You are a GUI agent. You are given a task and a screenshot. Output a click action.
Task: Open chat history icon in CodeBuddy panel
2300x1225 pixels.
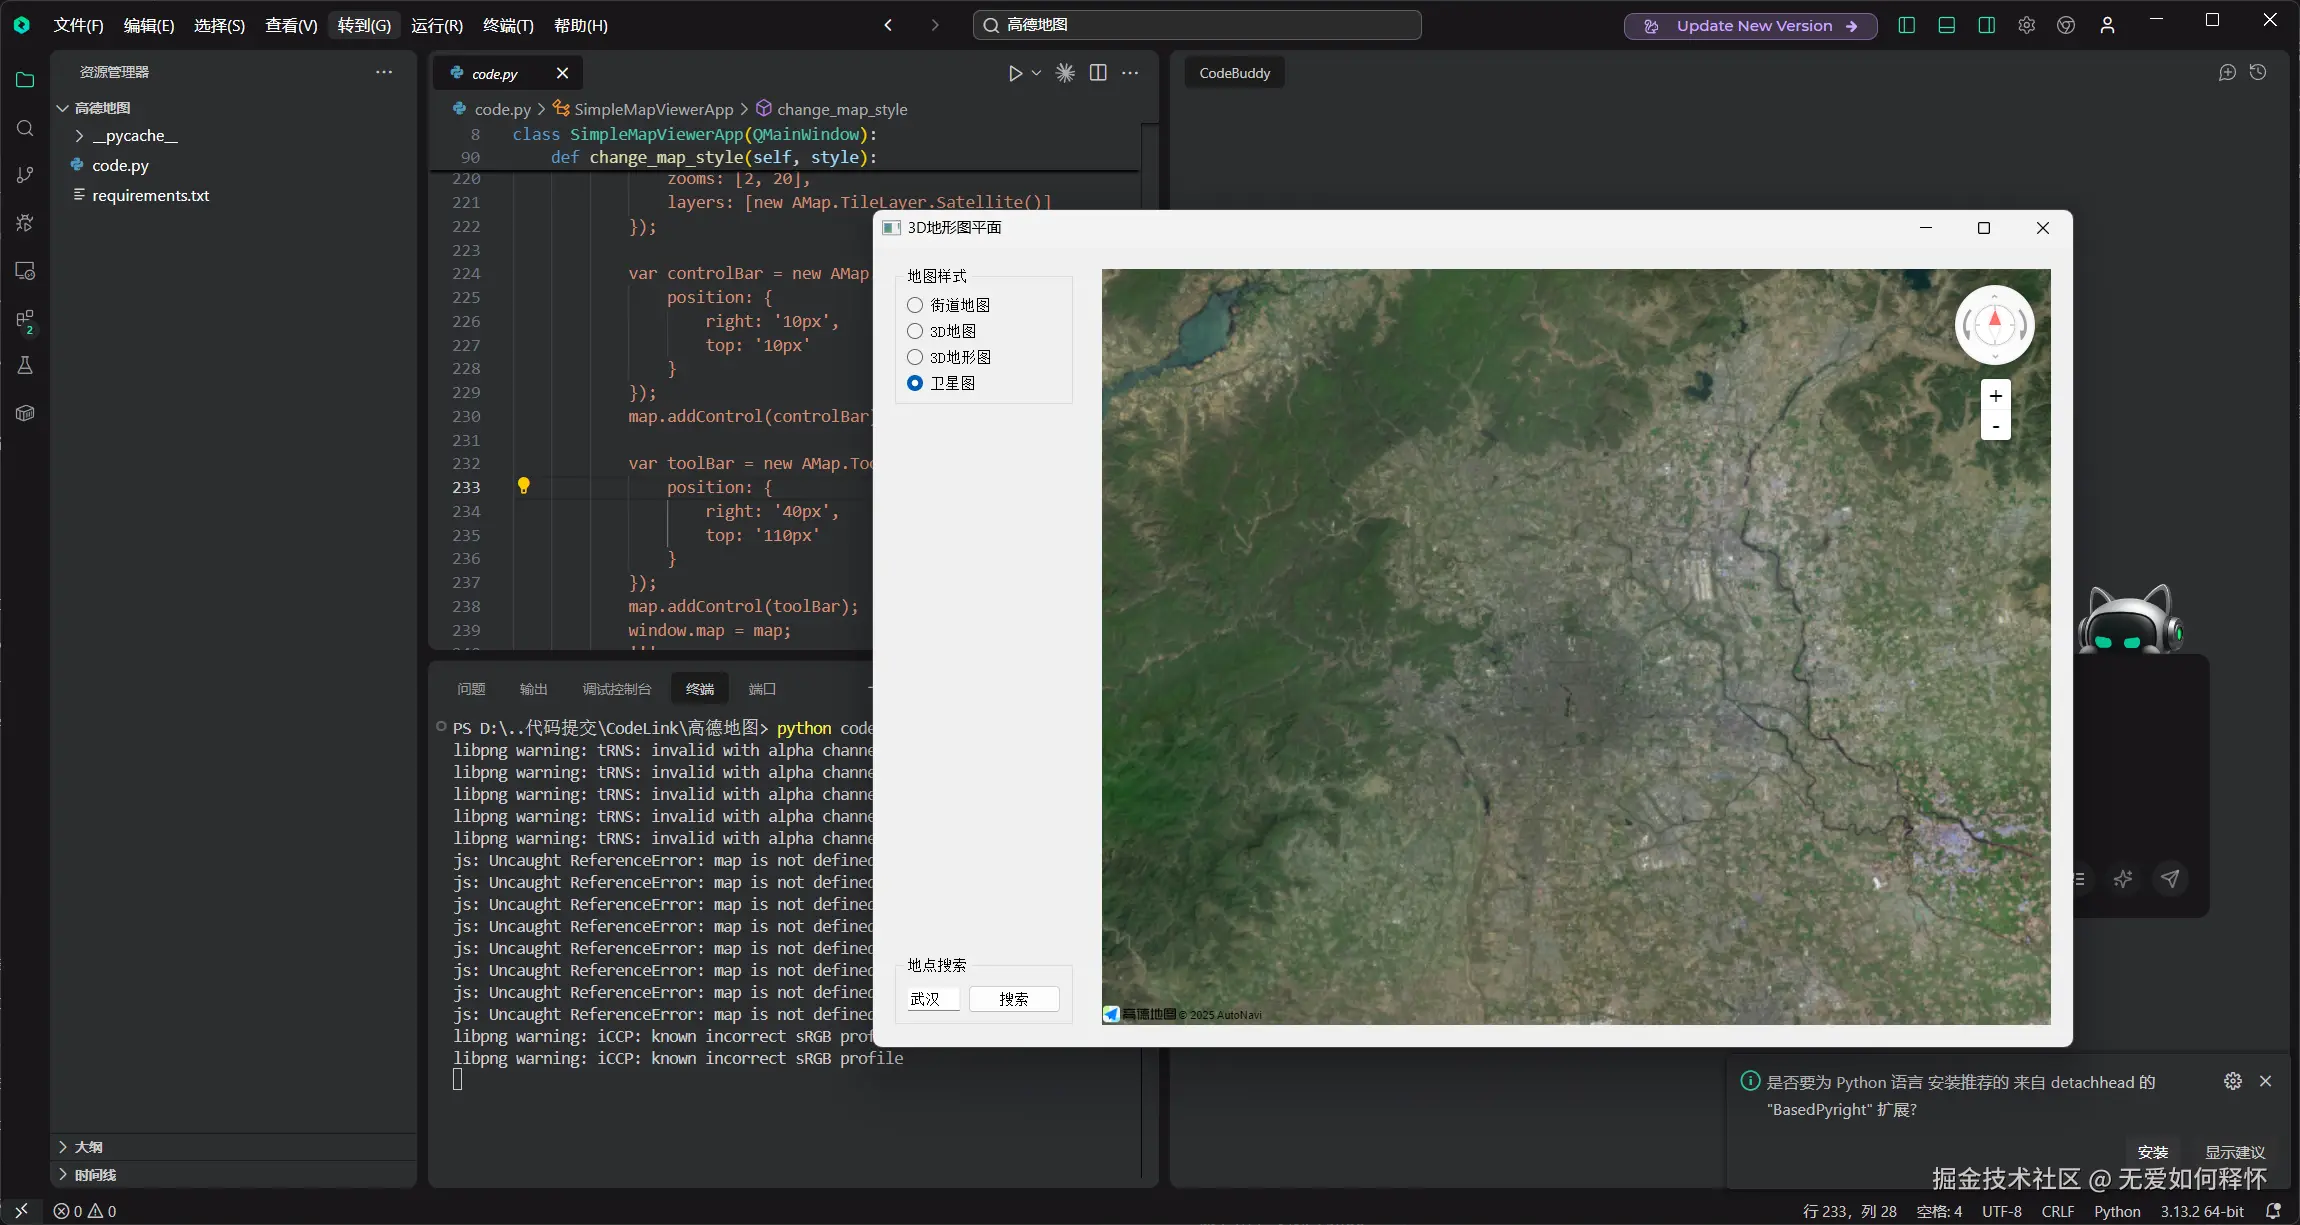coord(2258,72)
